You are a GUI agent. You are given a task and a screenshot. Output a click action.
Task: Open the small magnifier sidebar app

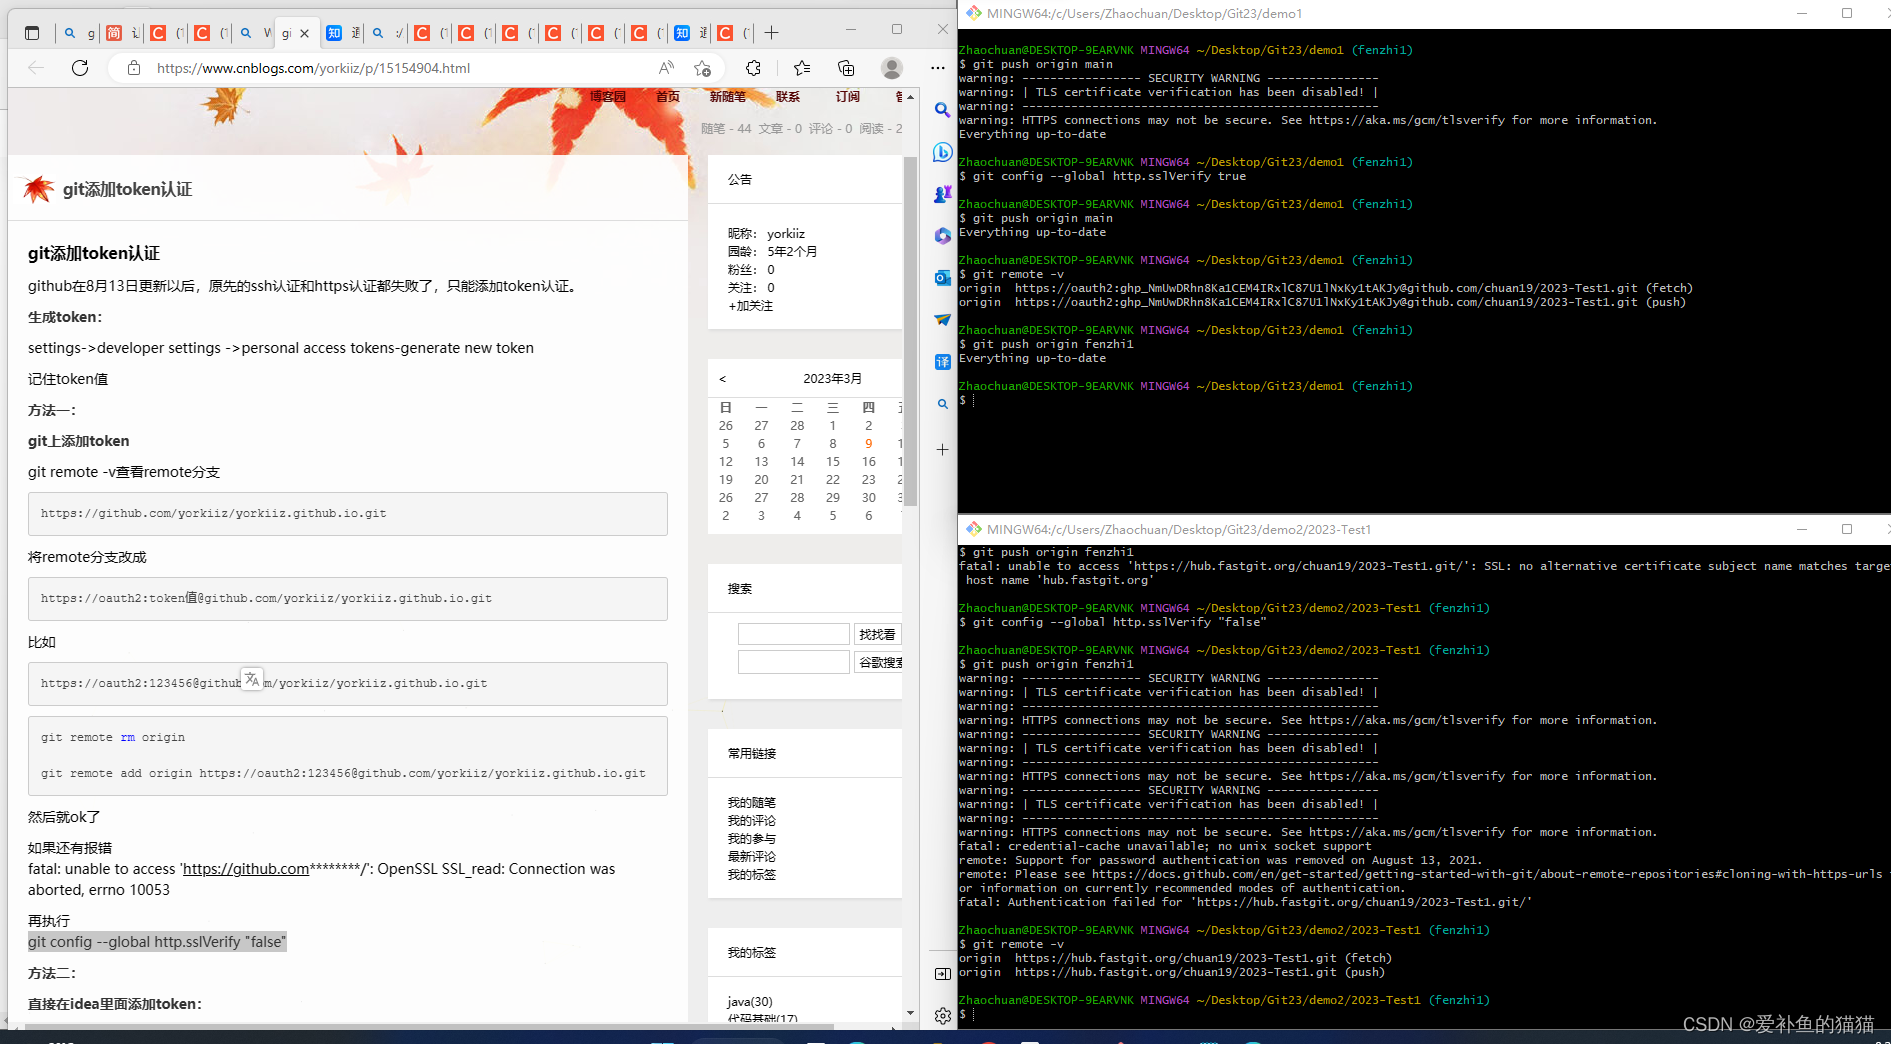[942, 404]
